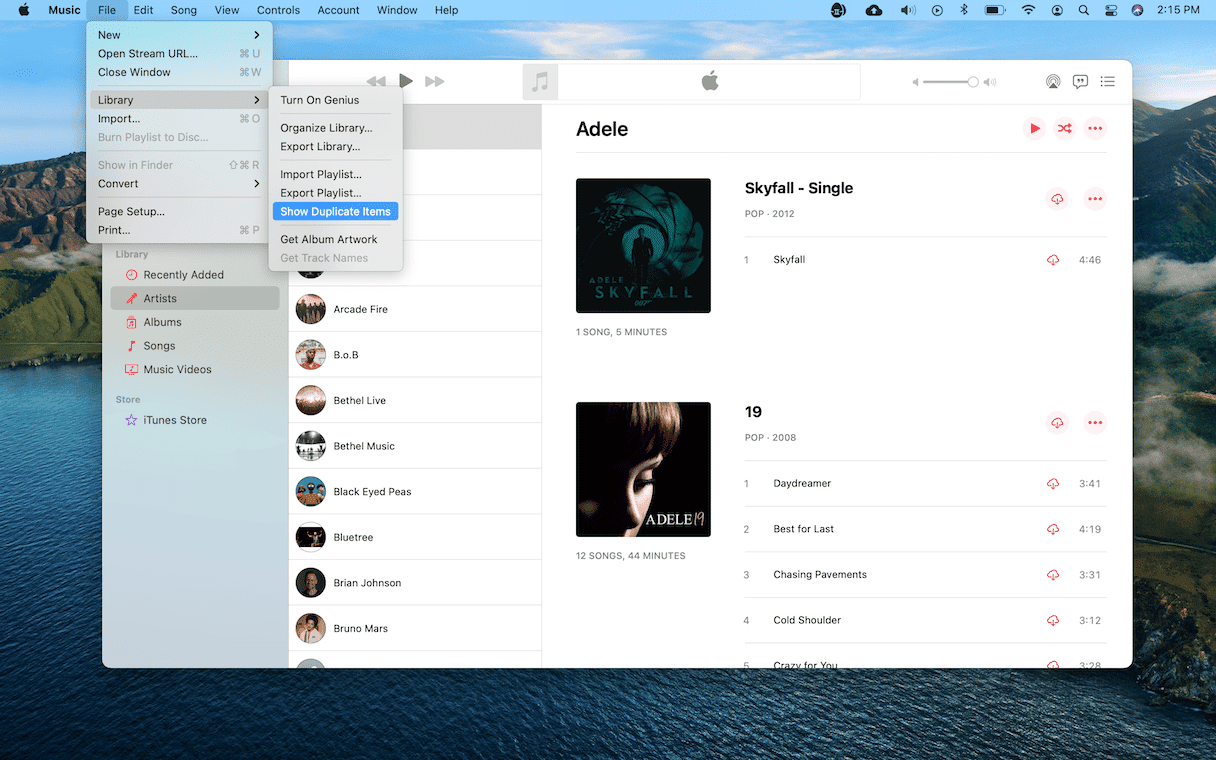Show the Up Next list icon
The height and width of the screenshot is (760, 1216).
click(x=1108, y=82)
